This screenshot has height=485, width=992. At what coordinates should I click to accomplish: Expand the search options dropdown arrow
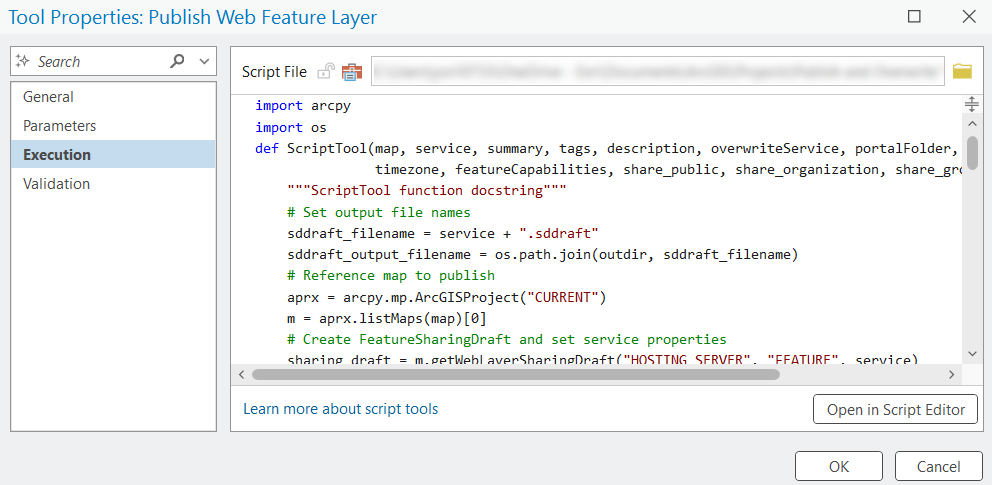coord(204,61)
